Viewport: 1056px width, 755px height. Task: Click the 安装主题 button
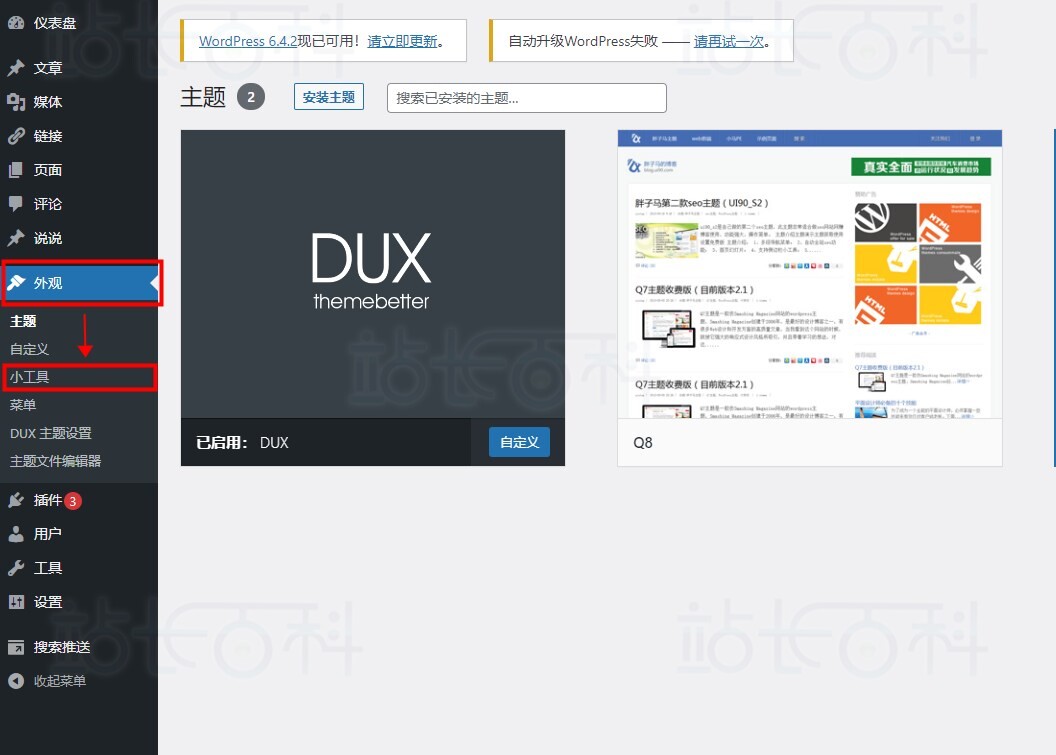[329, 97]
